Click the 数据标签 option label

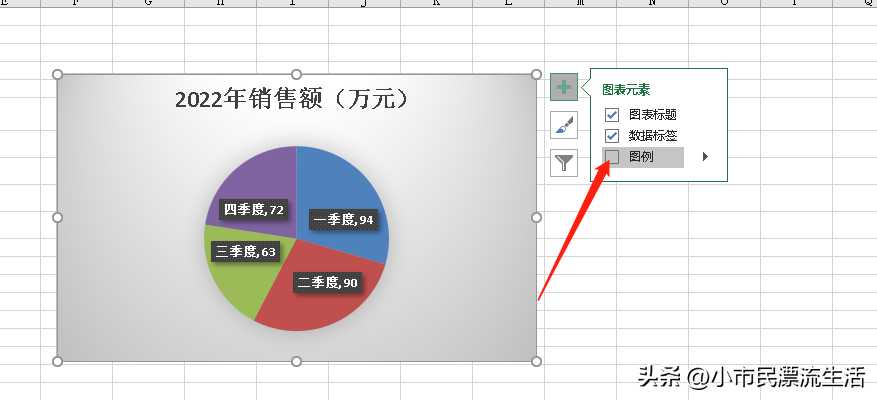coord(653,135)
